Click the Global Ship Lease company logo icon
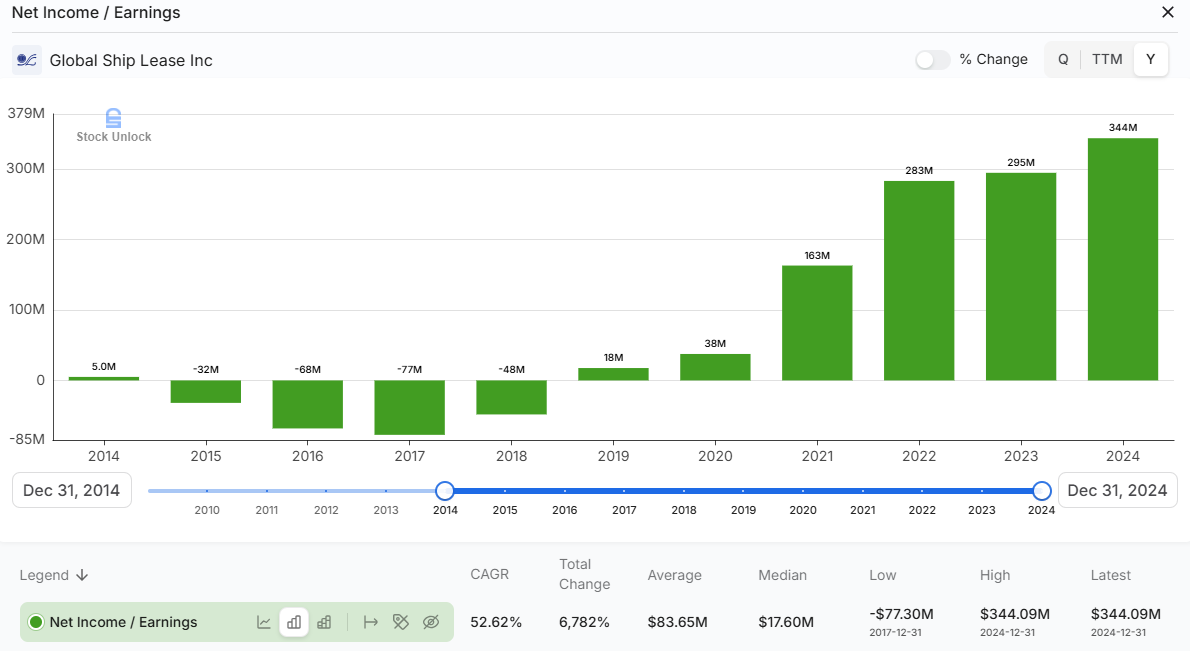 click(26, 60)
